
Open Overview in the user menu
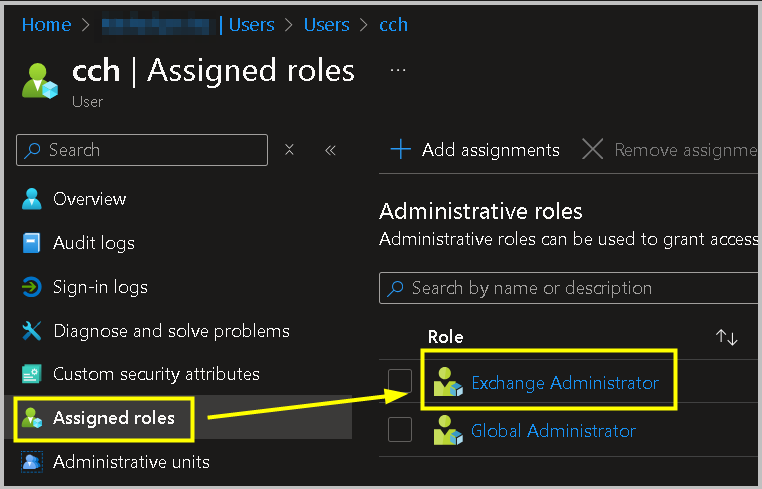pos(89,199)
